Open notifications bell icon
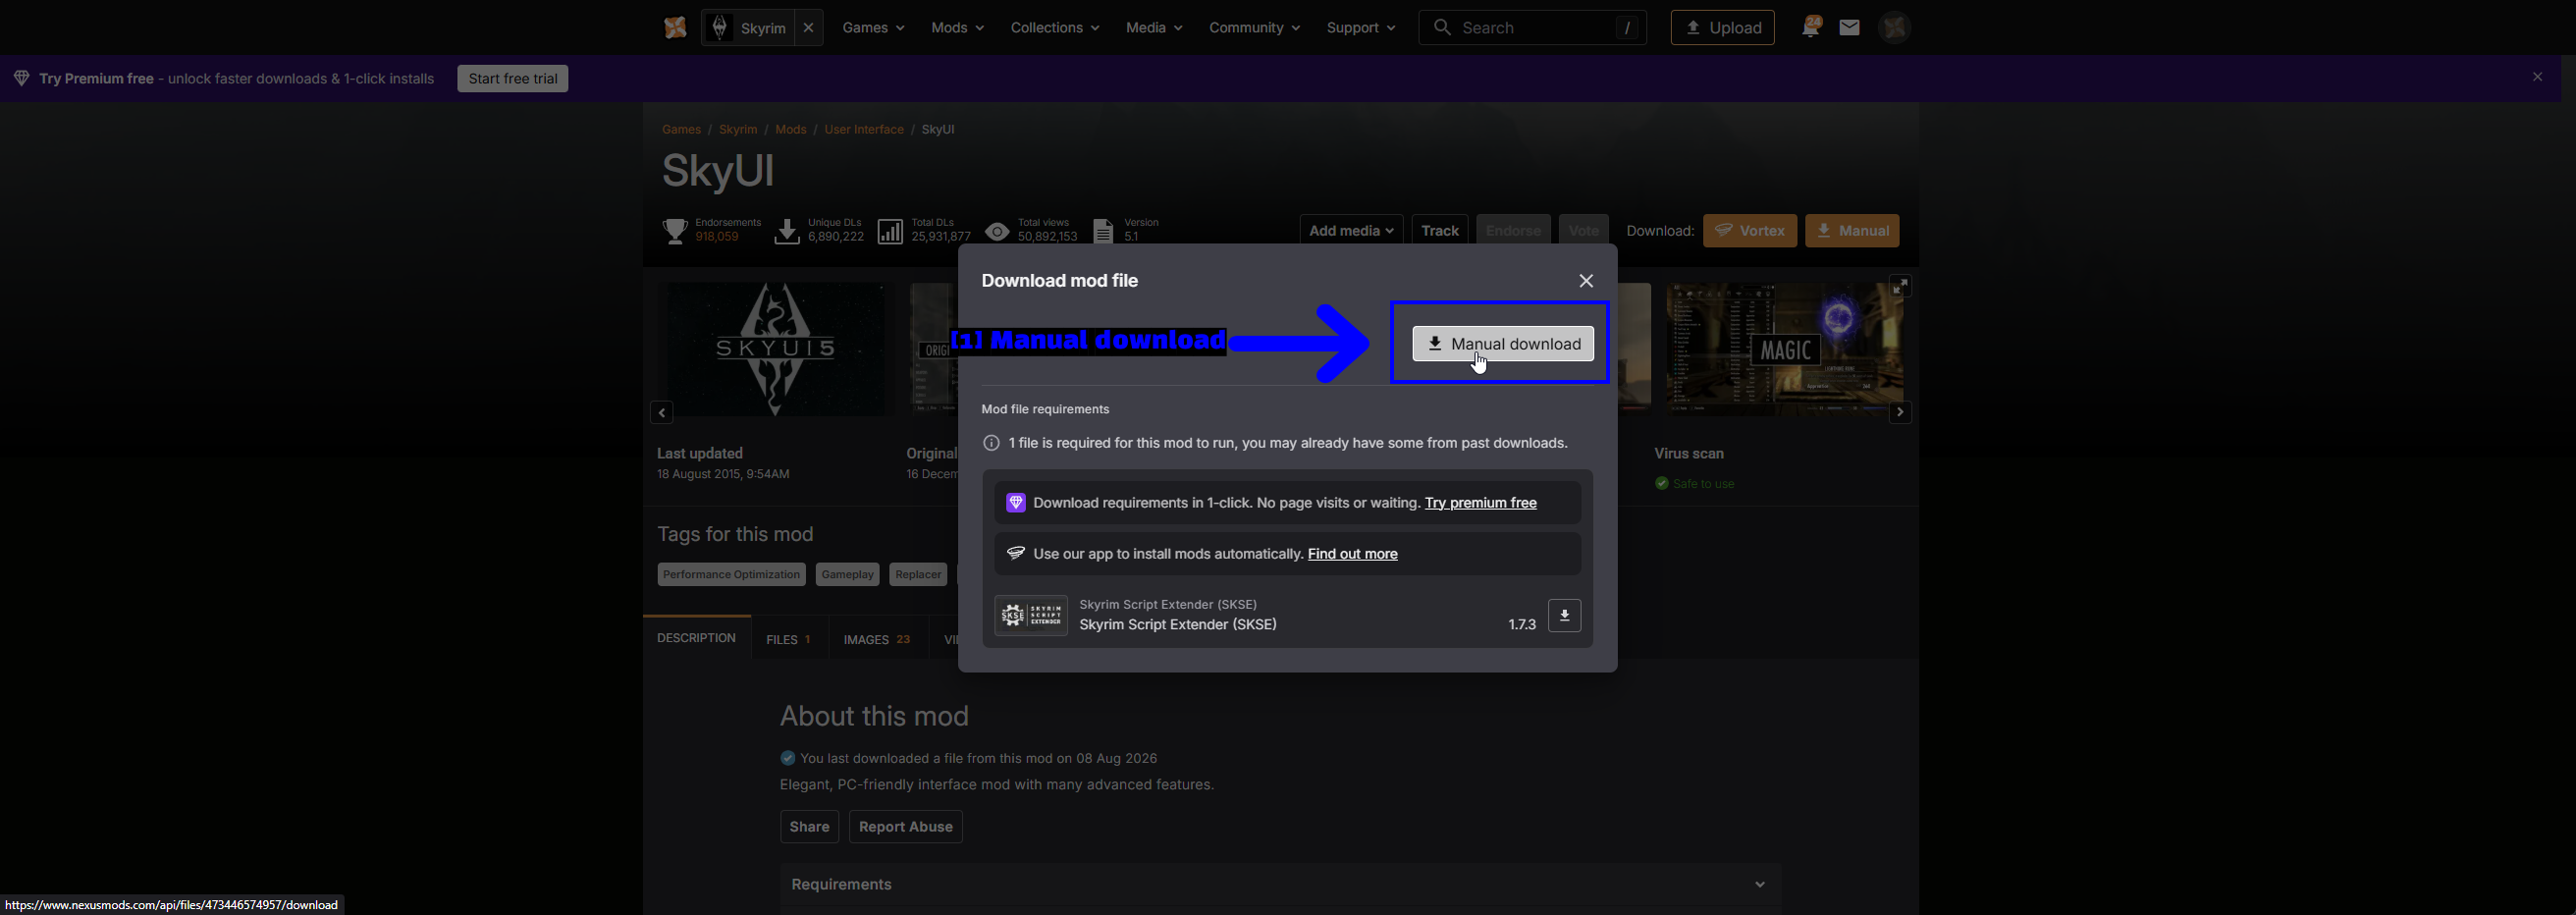Screen dimensions: 2576x915 [x=1811, y=27]
